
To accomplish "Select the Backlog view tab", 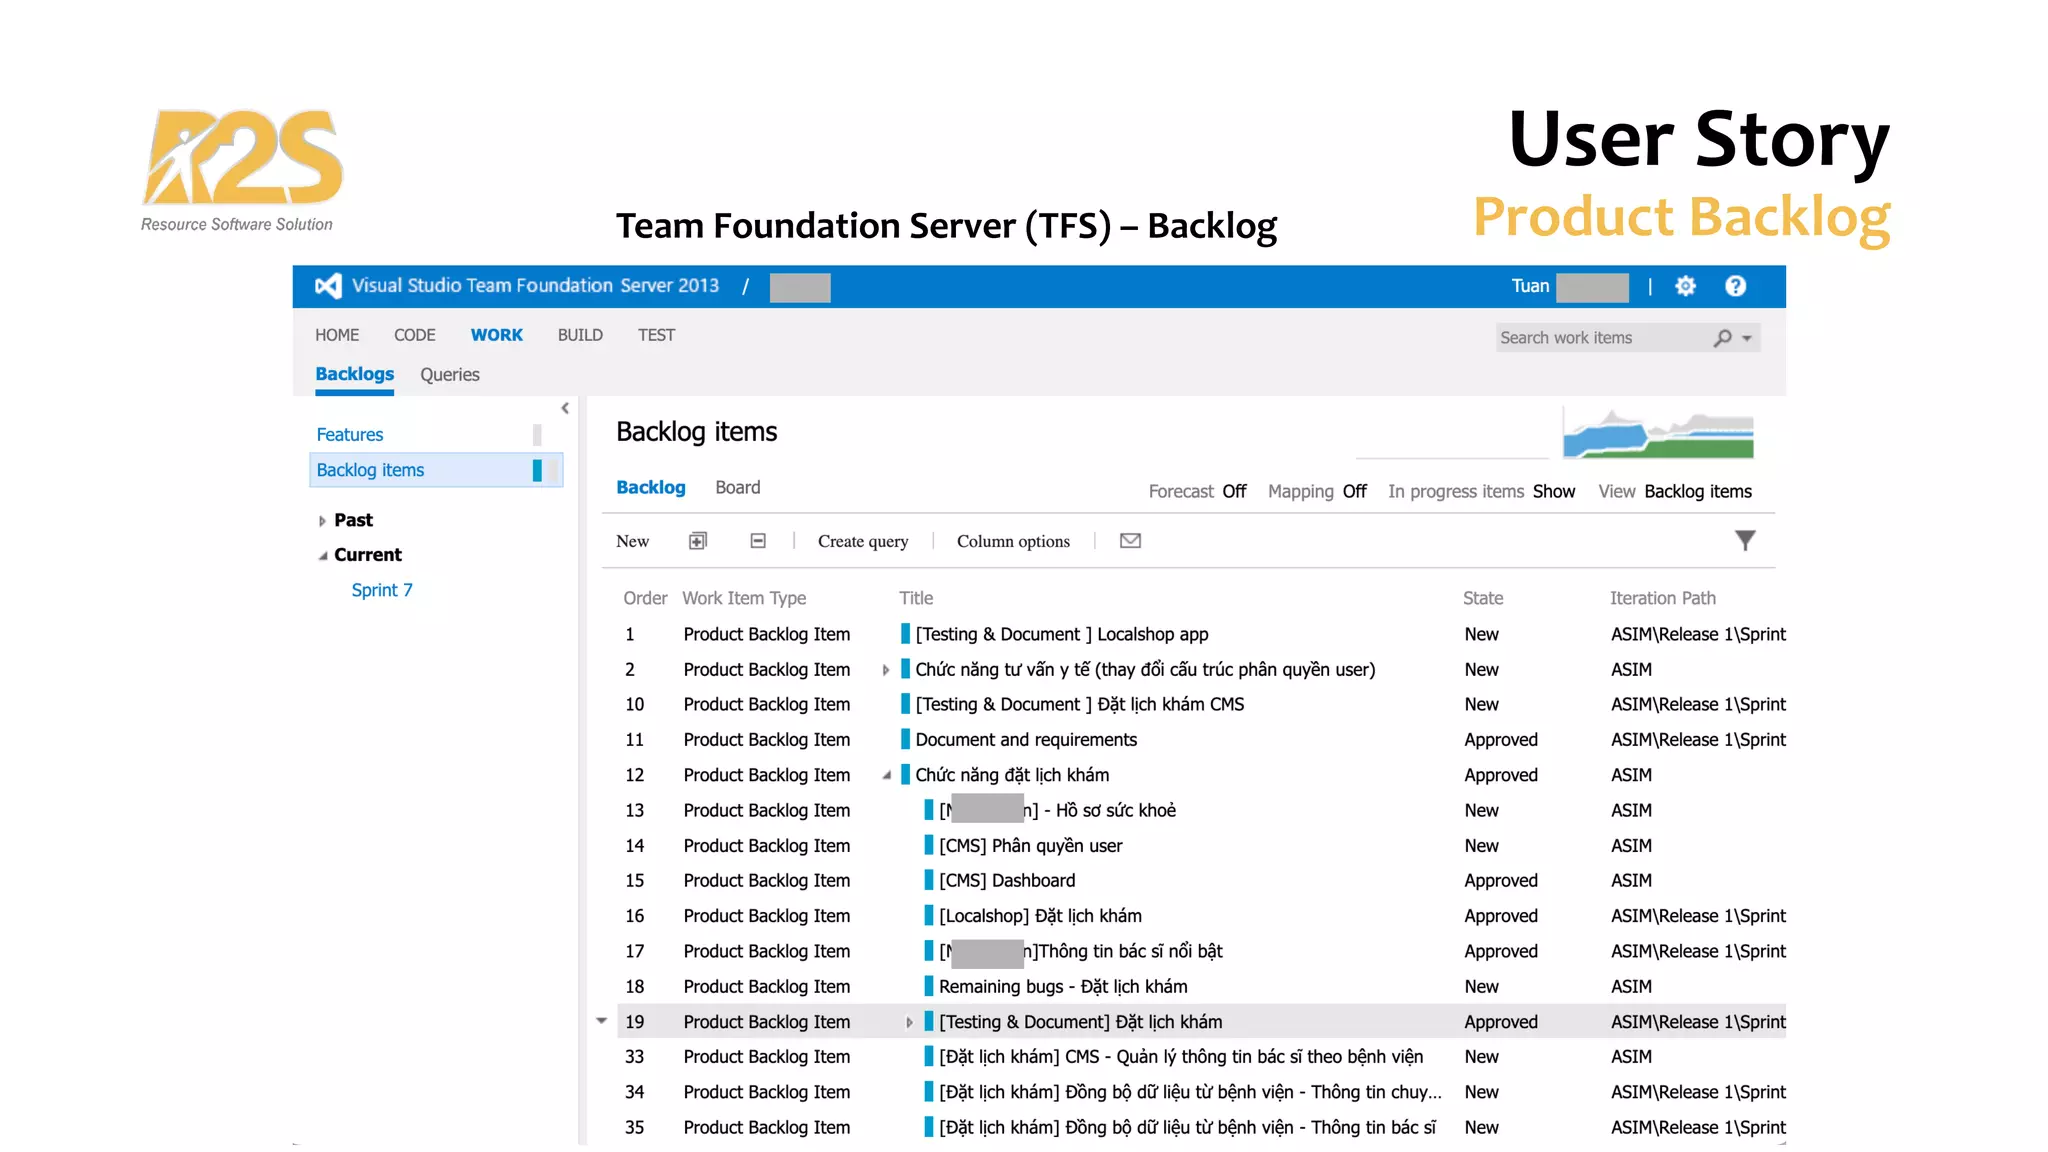I will [x=651, y=487].
